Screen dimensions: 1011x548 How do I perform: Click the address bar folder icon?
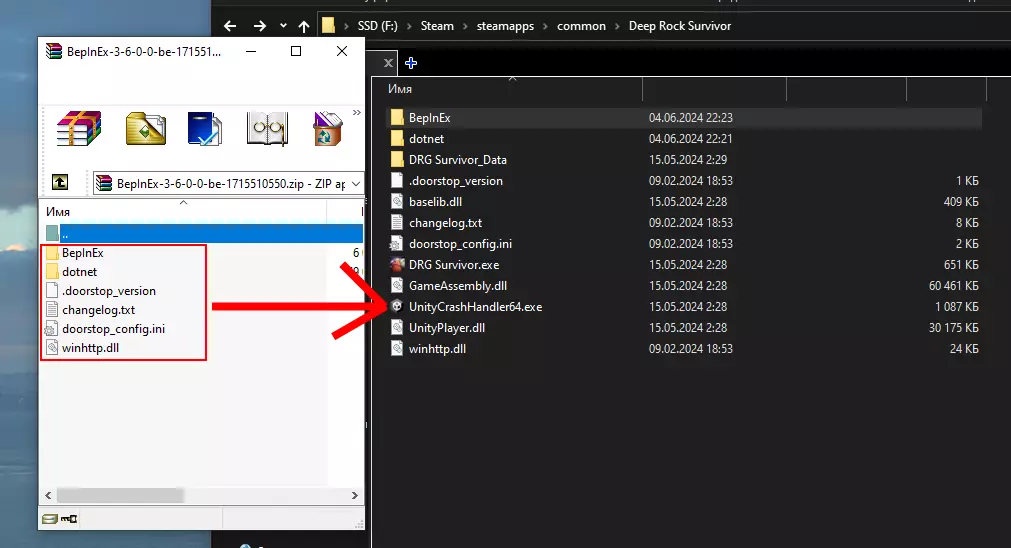[x=329, y=26]
